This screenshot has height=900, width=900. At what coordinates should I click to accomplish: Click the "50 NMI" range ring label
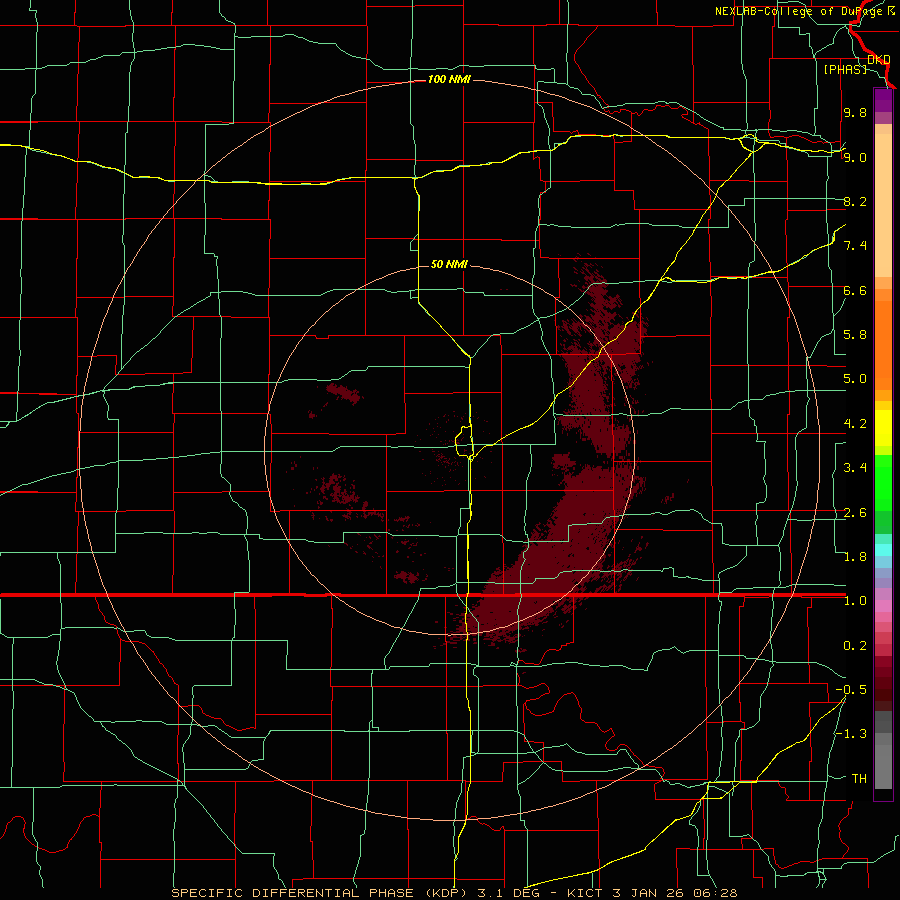pos(449,264)
